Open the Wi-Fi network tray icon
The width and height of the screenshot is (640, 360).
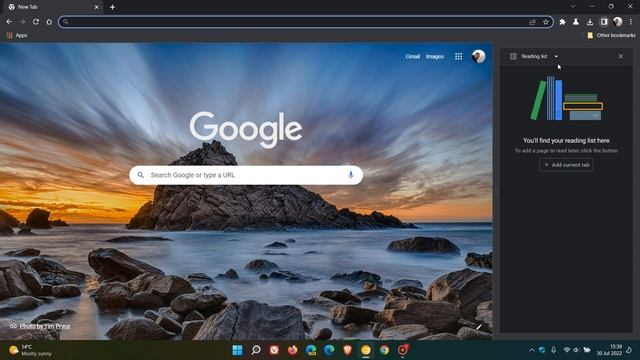coord(567,350)
